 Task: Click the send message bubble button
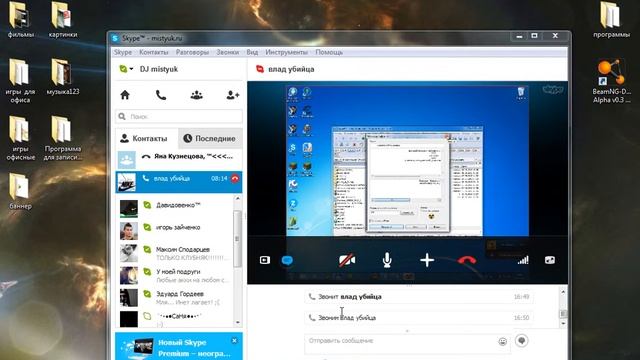pos(522,340)
